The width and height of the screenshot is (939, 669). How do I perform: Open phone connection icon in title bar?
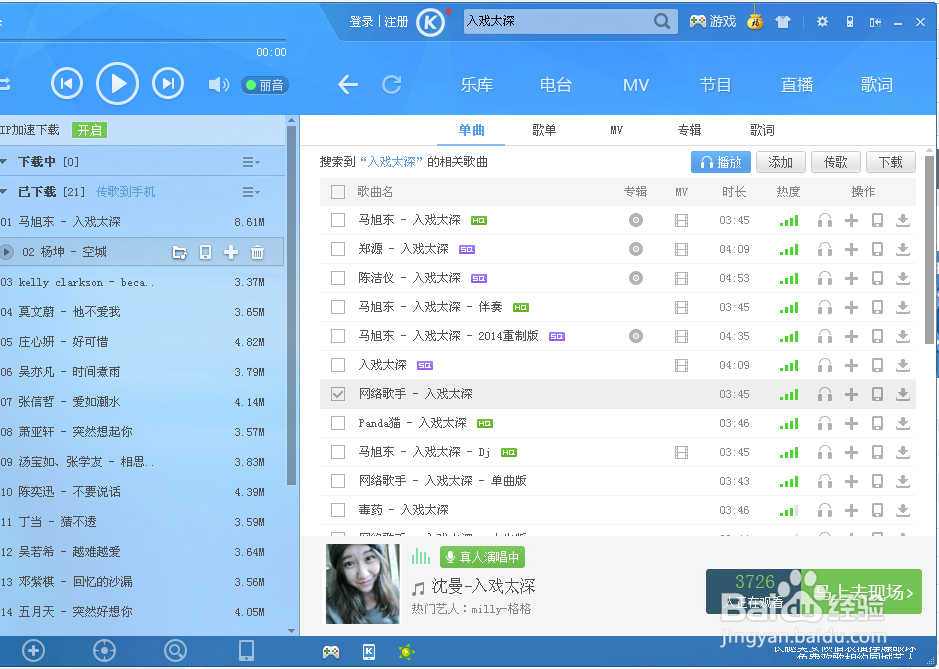click(849, 22)
